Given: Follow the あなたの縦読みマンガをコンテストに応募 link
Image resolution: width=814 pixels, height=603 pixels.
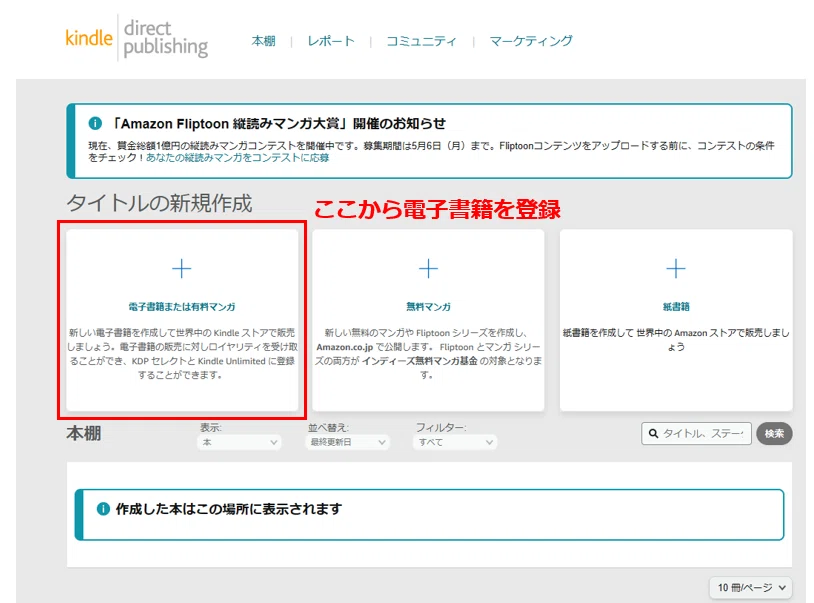Looking at the screenshot, I should pos(237,158).
